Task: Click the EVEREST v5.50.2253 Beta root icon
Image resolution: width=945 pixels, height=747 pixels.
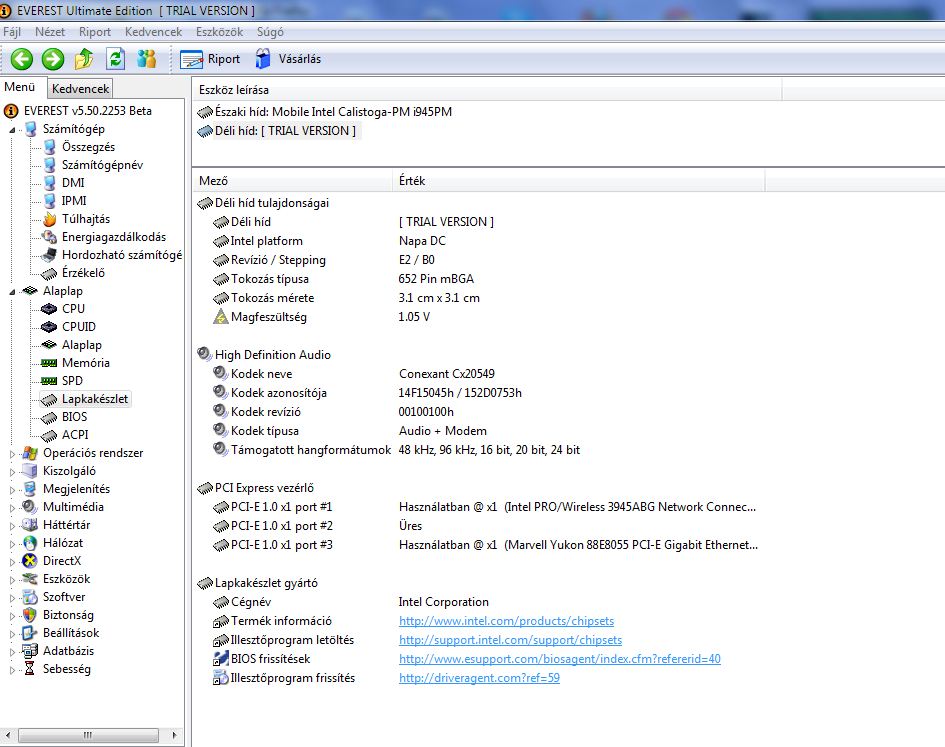Action: pyautogui.click(x=11, y=111)
